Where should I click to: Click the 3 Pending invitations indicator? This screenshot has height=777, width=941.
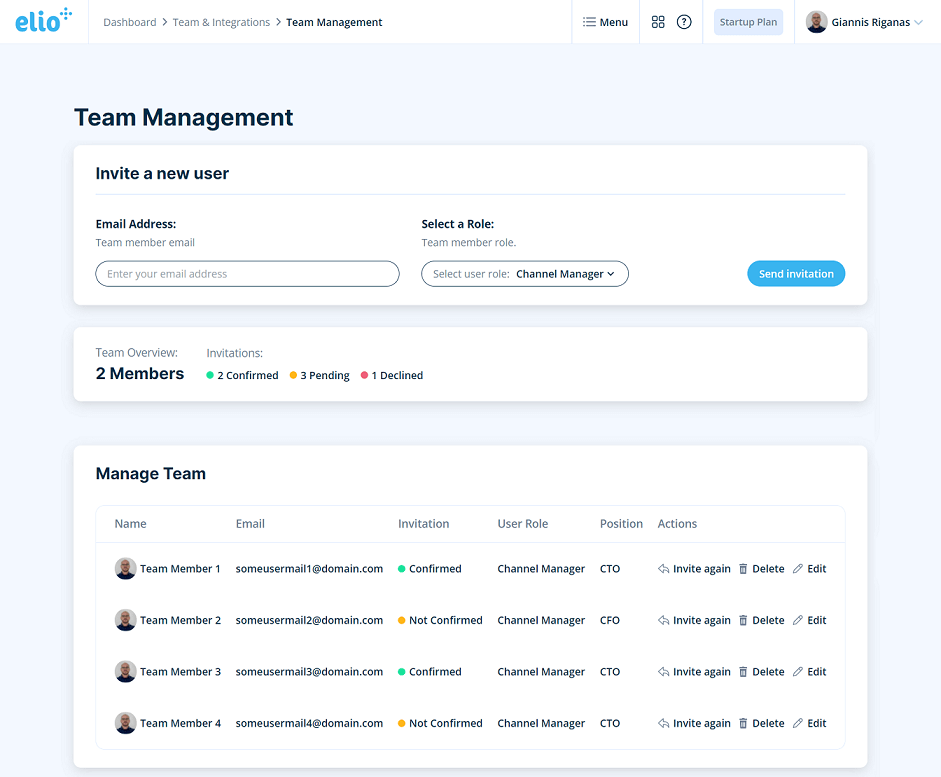pos(320,376)
